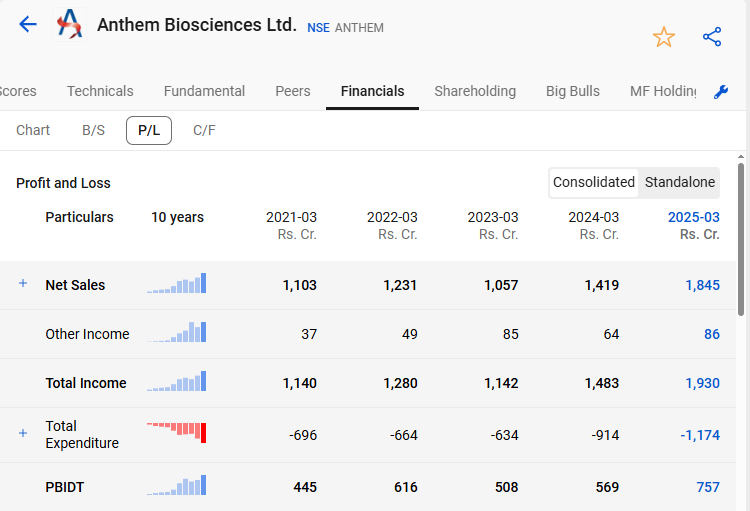
Task: Expand the Total Expenditure row
Action: pyautogui.click(x=22, y=433)
